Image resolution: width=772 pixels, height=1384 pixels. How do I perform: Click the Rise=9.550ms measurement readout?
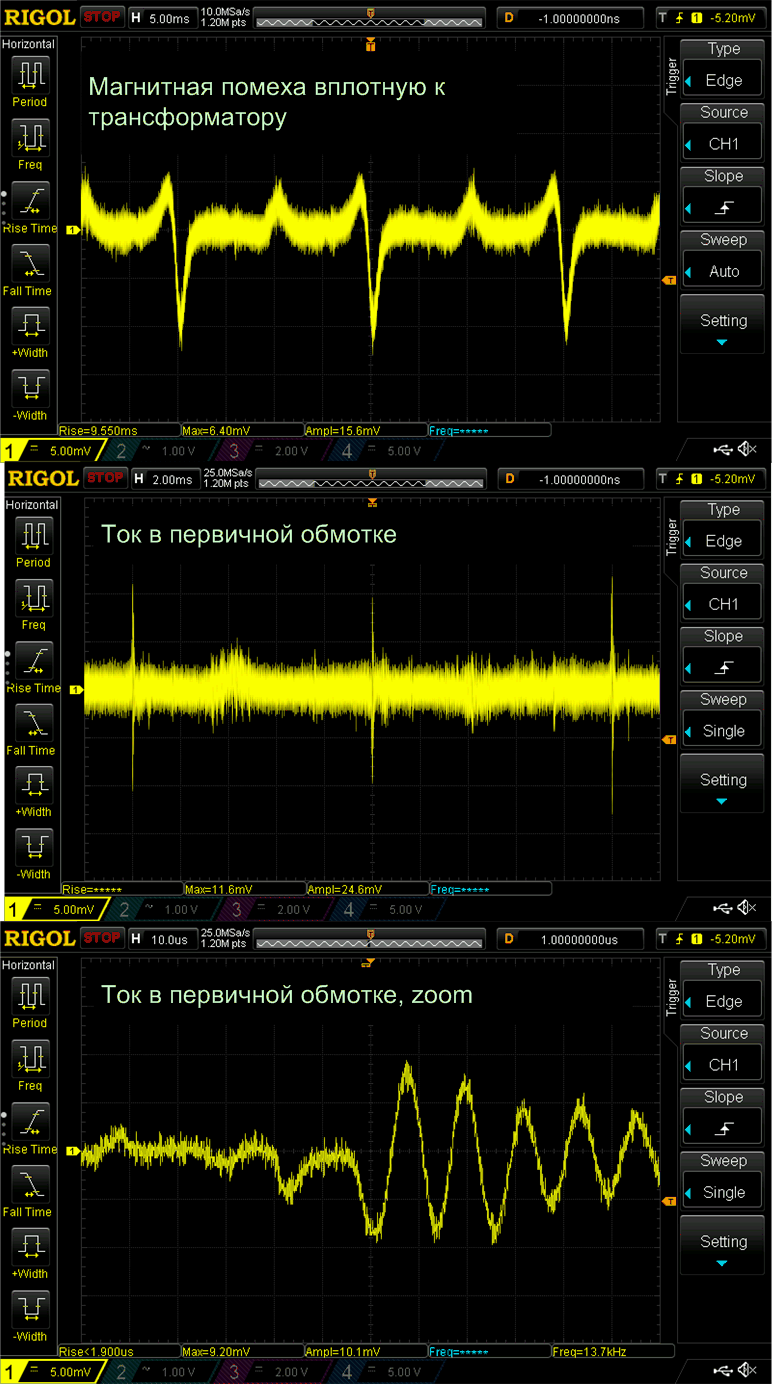click(119, 430)
